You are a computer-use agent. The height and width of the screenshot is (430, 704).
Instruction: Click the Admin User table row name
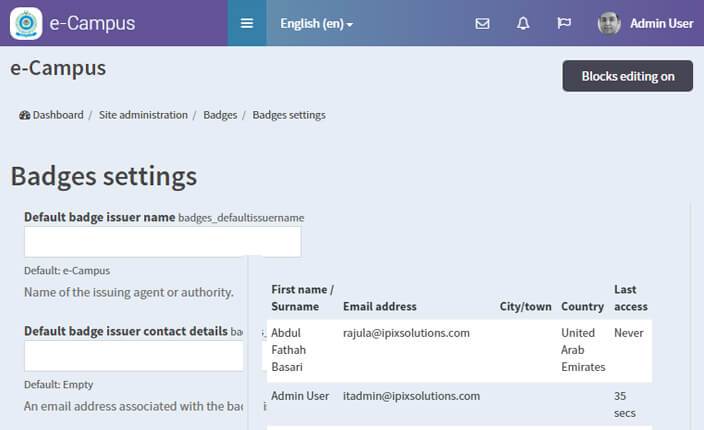click(300, 396)
